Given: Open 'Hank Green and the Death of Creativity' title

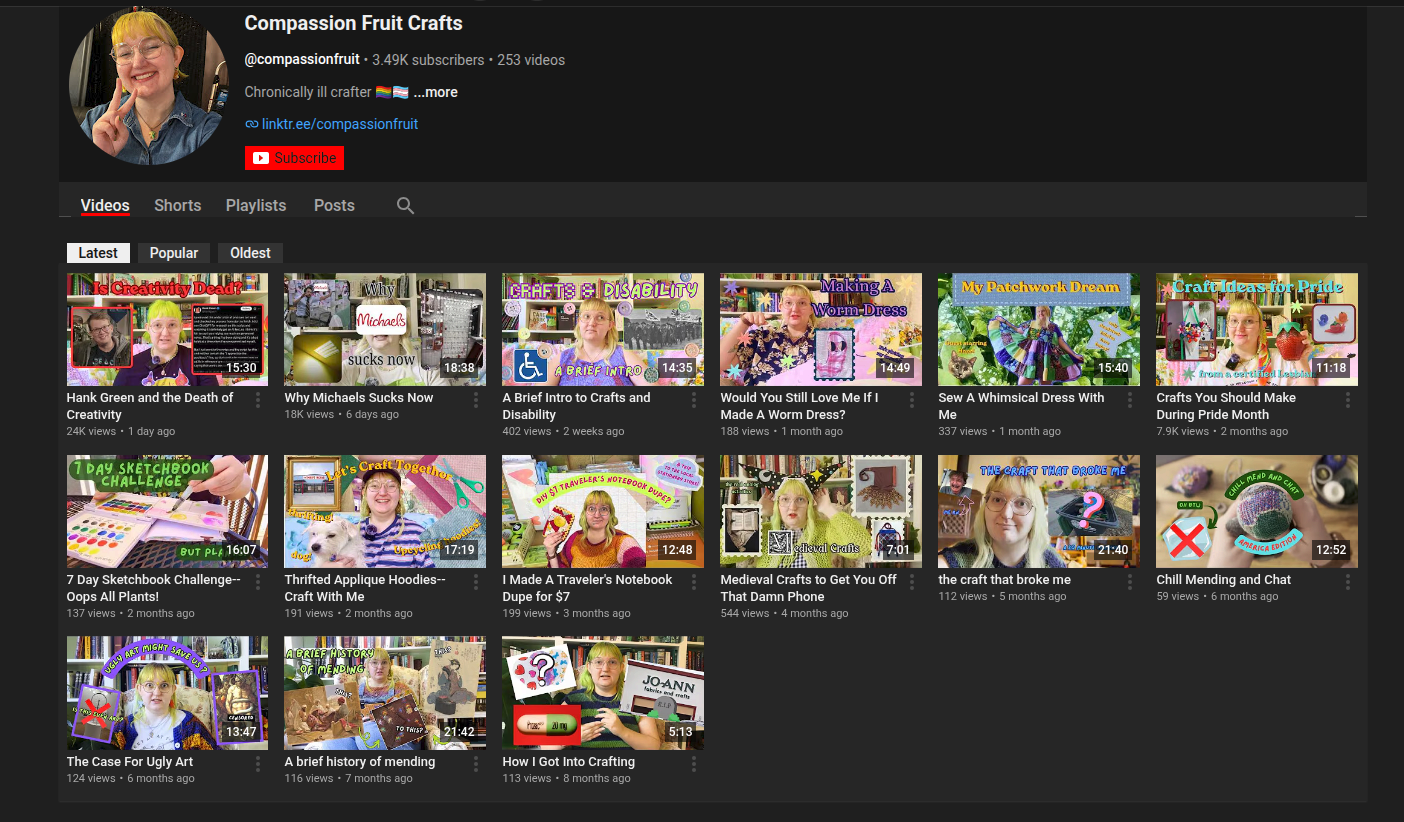Looking at the screenshot, I should click(150, 406).
